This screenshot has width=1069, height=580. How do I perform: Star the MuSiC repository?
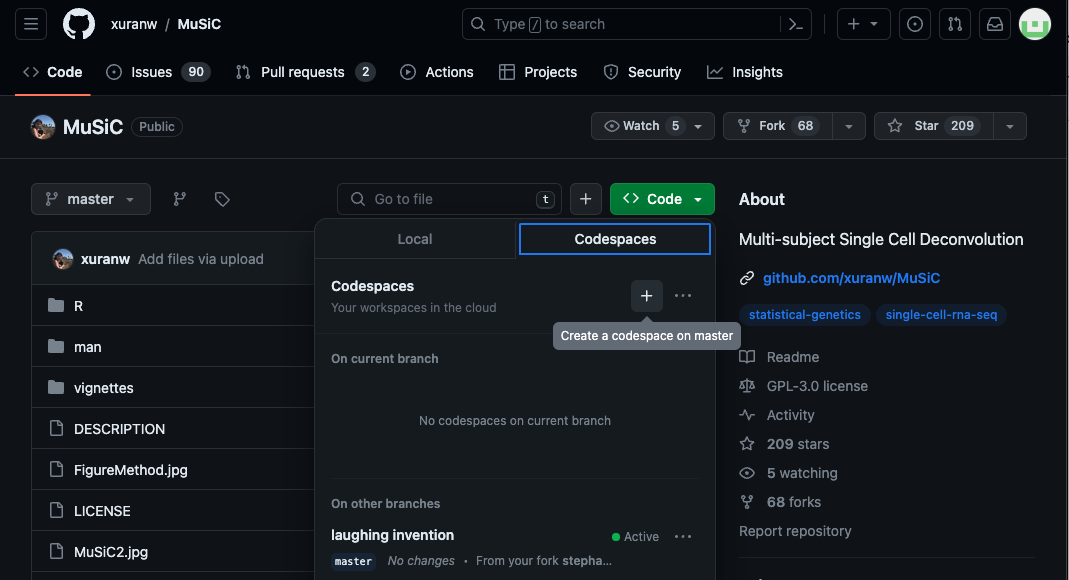point(933,126)
